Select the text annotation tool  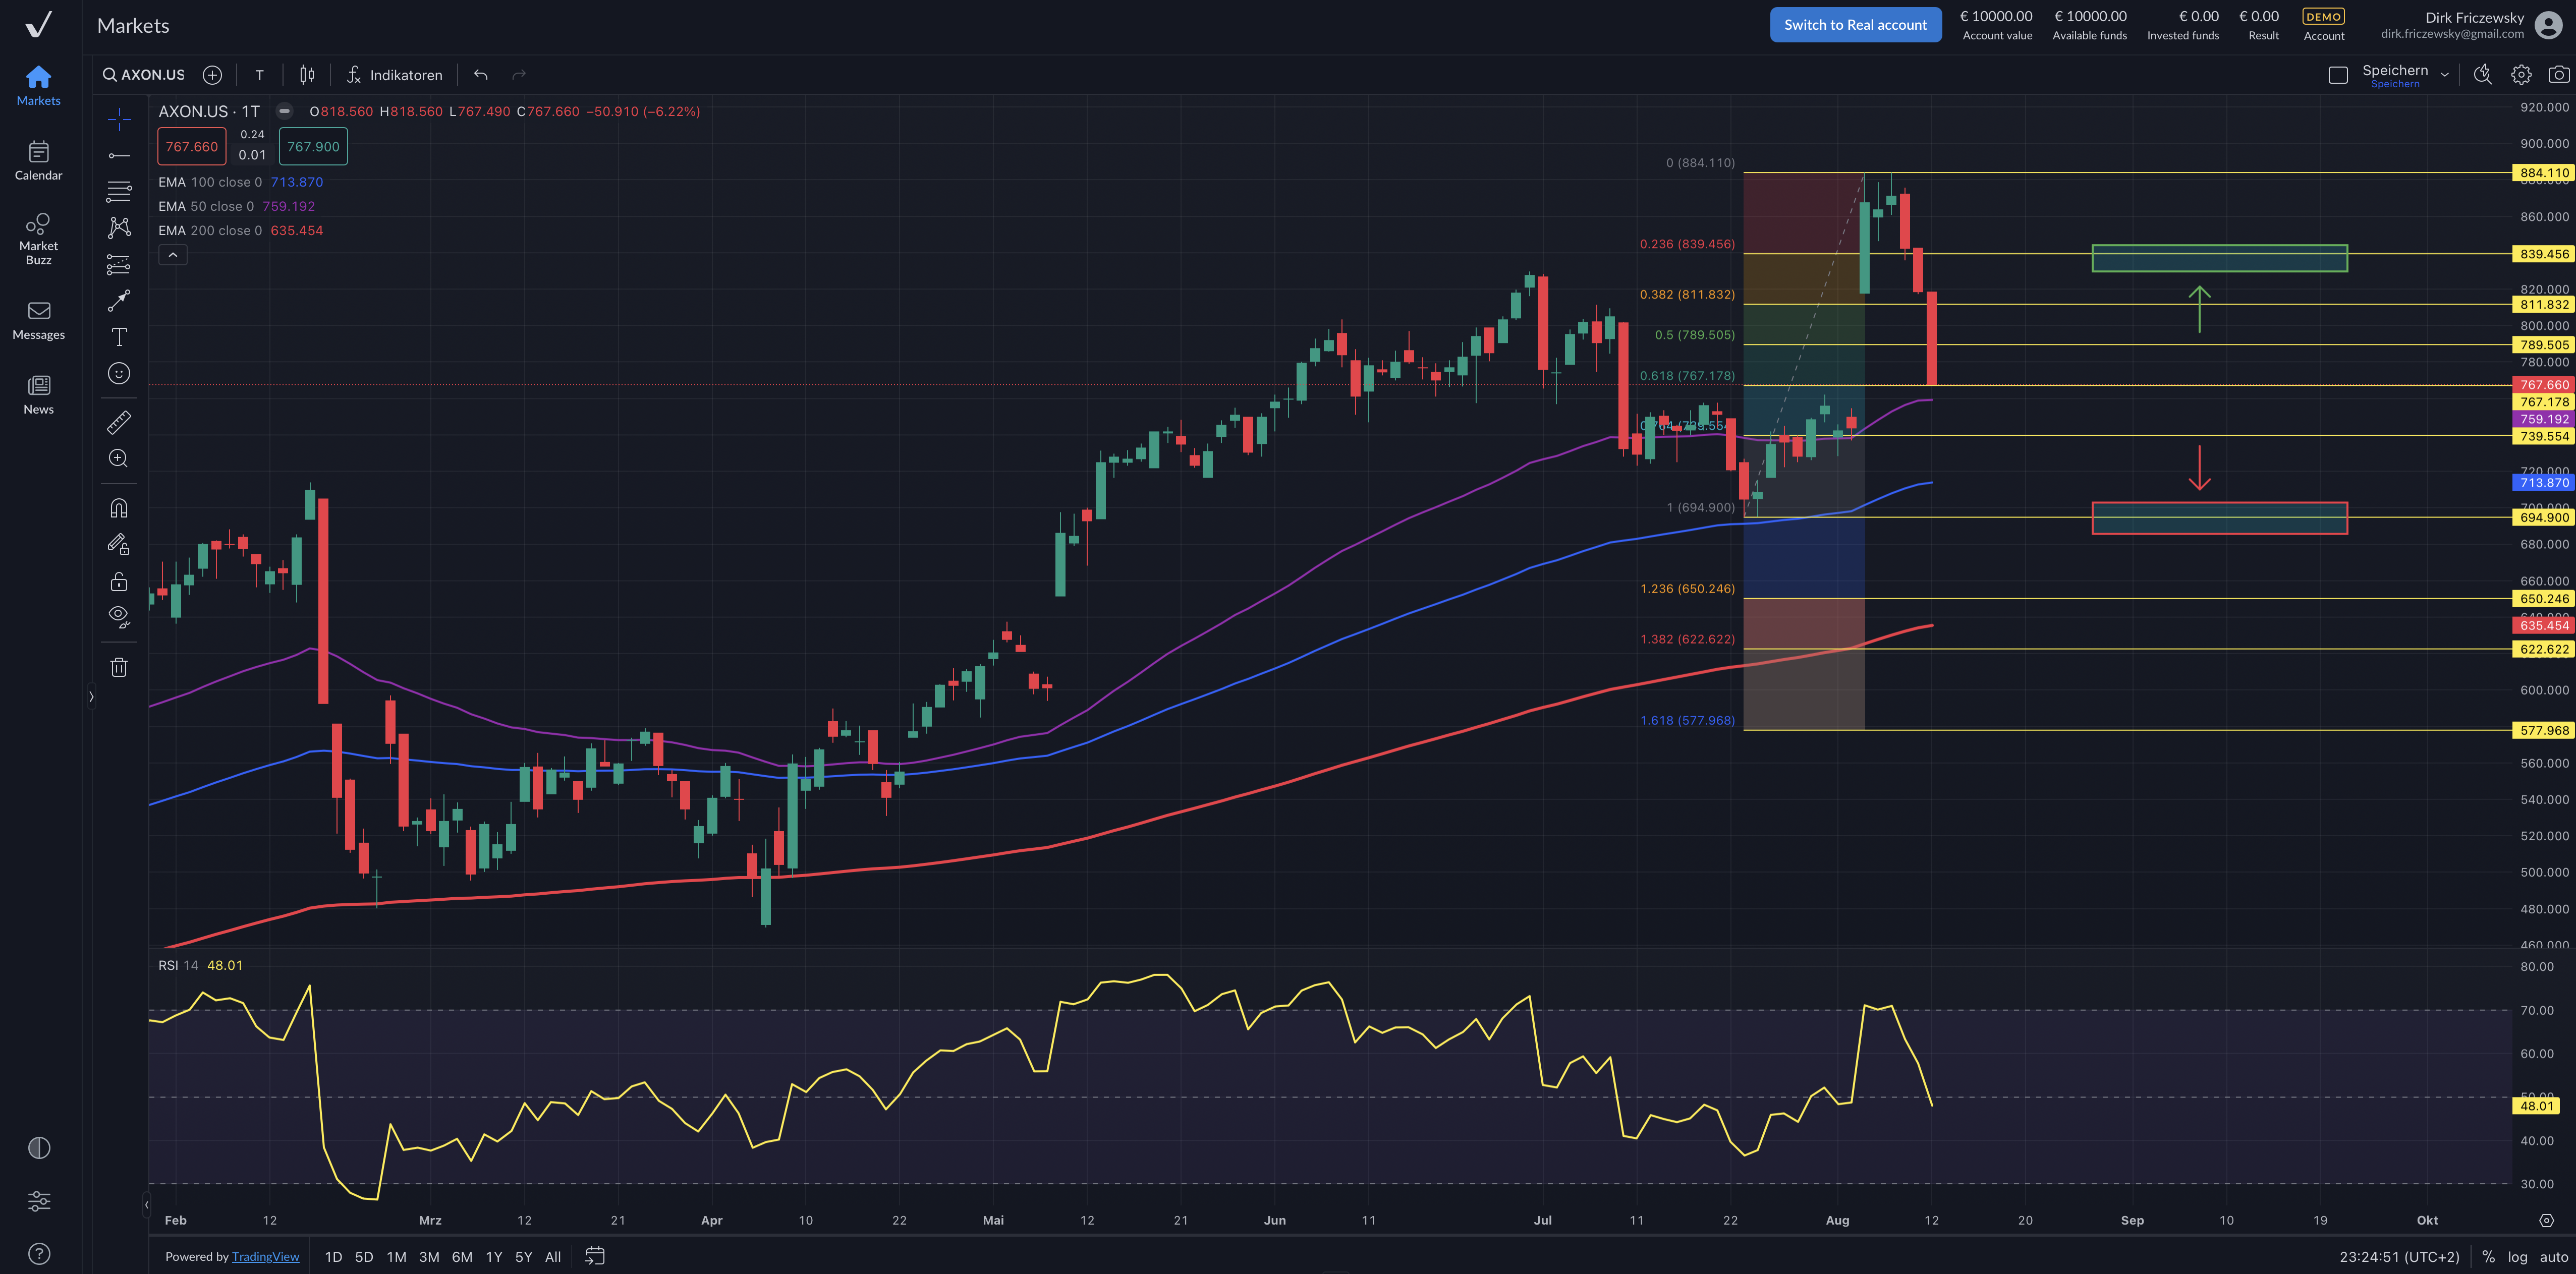point(119,337)
